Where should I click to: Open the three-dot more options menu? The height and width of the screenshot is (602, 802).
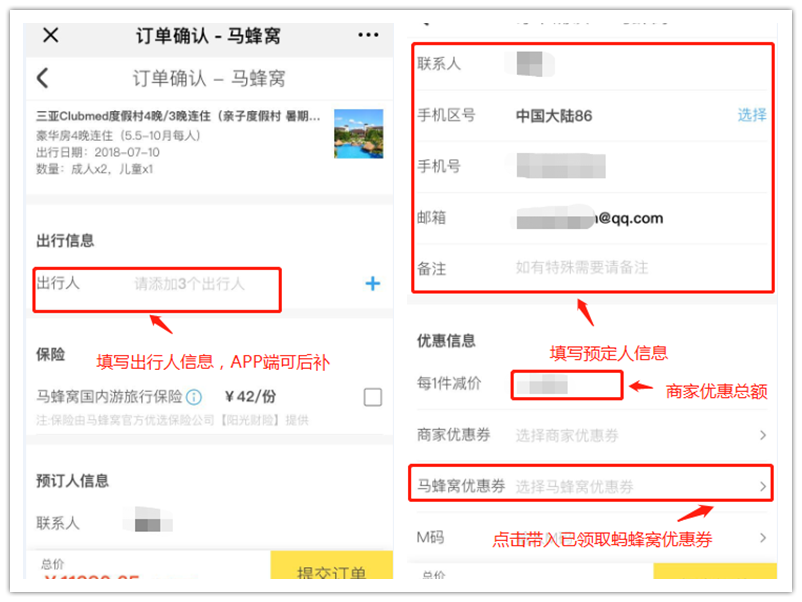(x=368, y=35)
